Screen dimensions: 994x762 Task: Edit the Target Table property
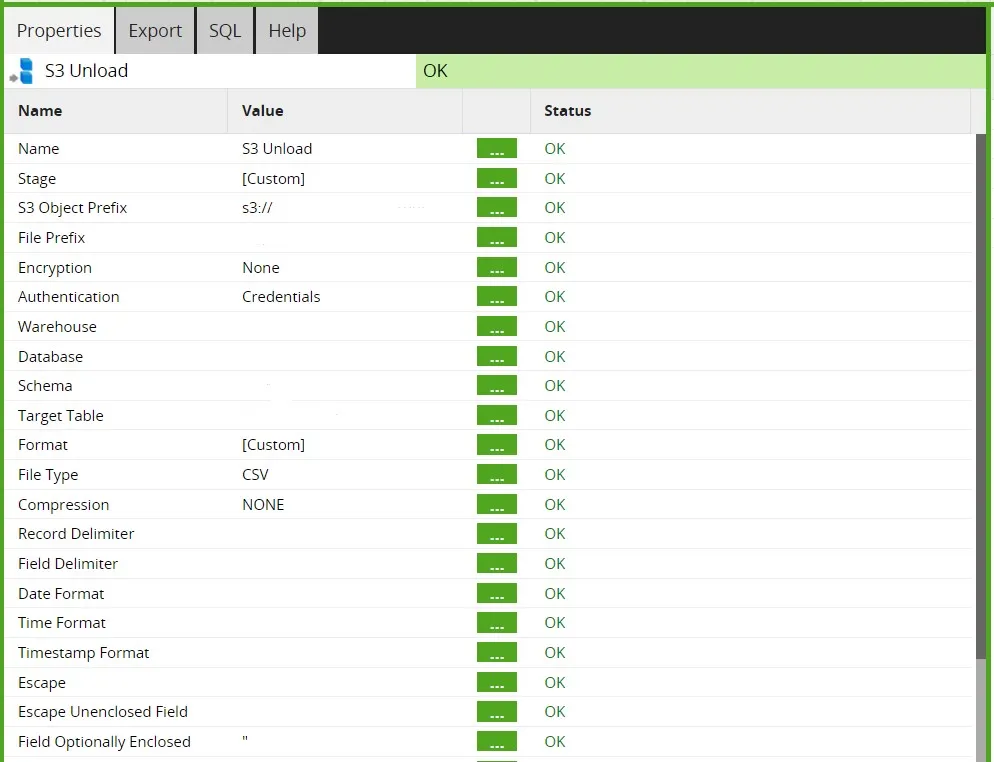[x=496, y=415]
